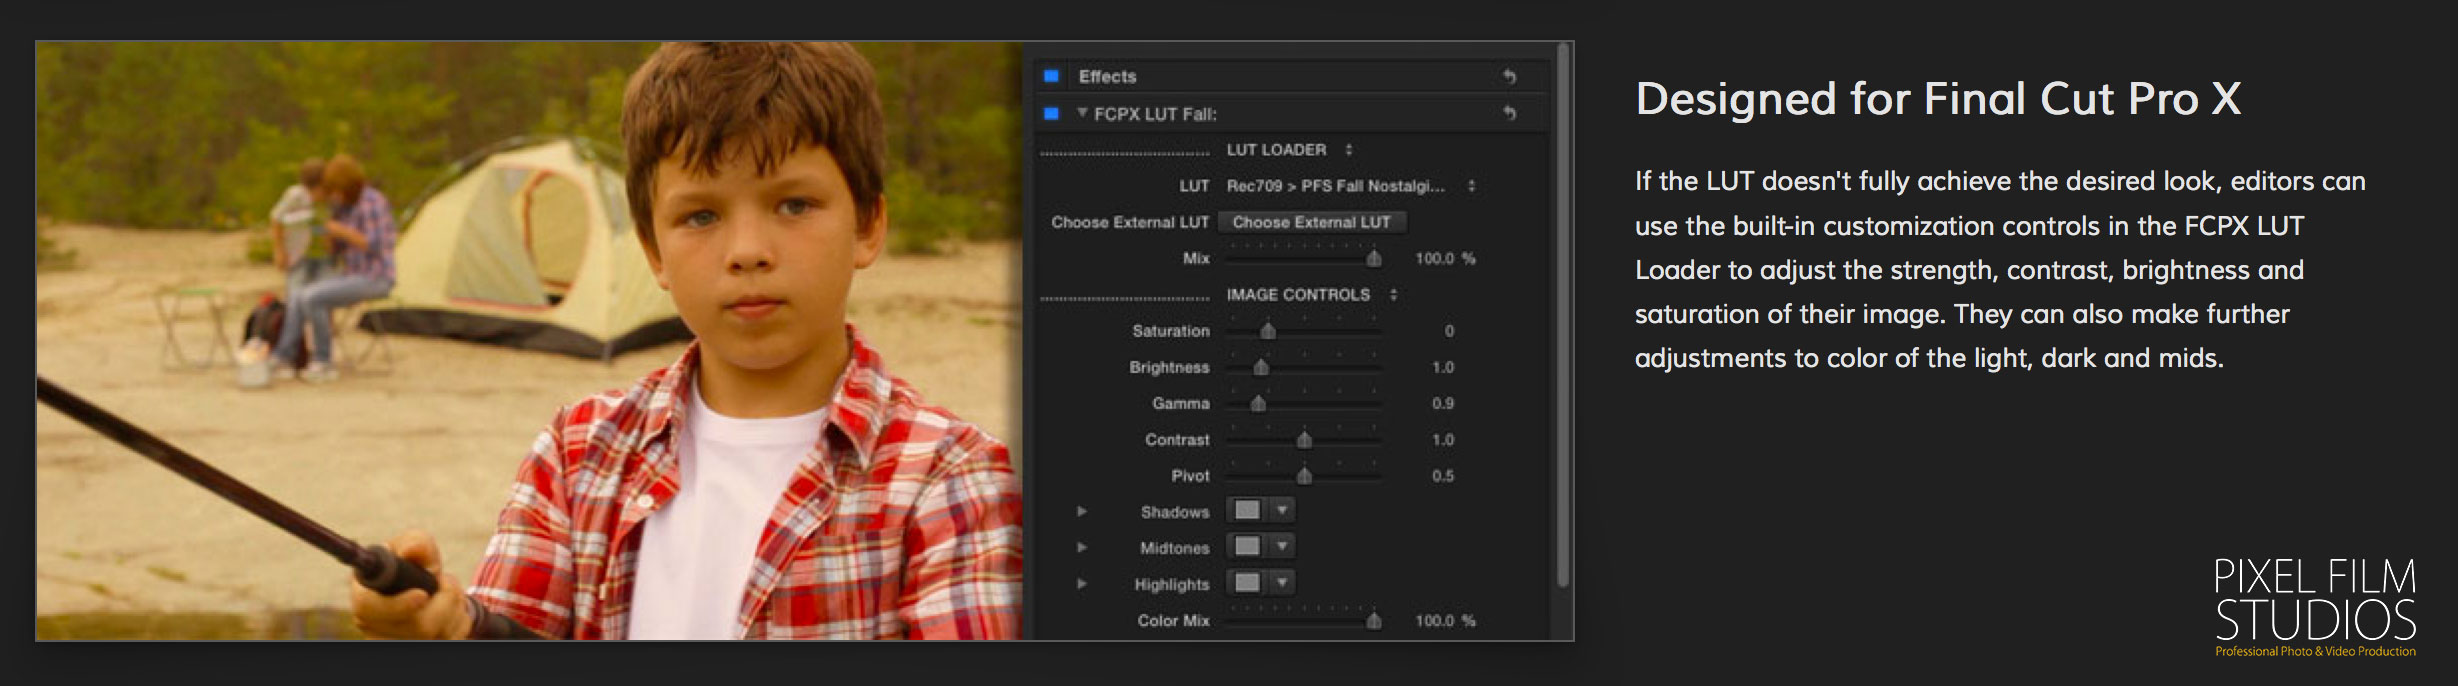Click the Effects reset arrow icon
Viewport: 2458px width, 686px height.
[1509, 76]
